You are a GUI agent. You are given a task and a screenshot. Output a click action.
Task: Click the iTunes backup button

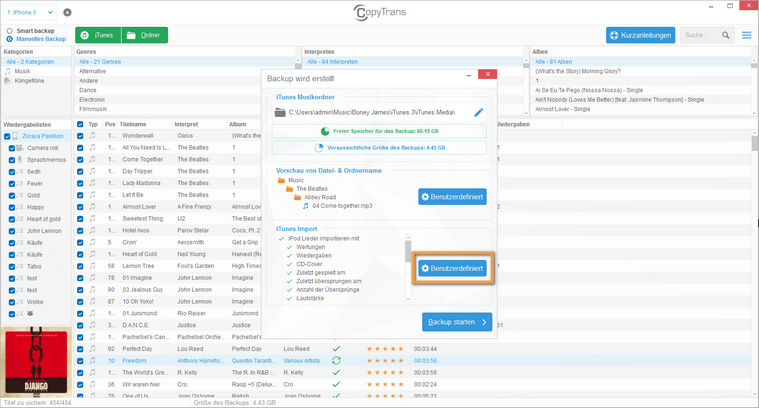[x=98, y=35]
